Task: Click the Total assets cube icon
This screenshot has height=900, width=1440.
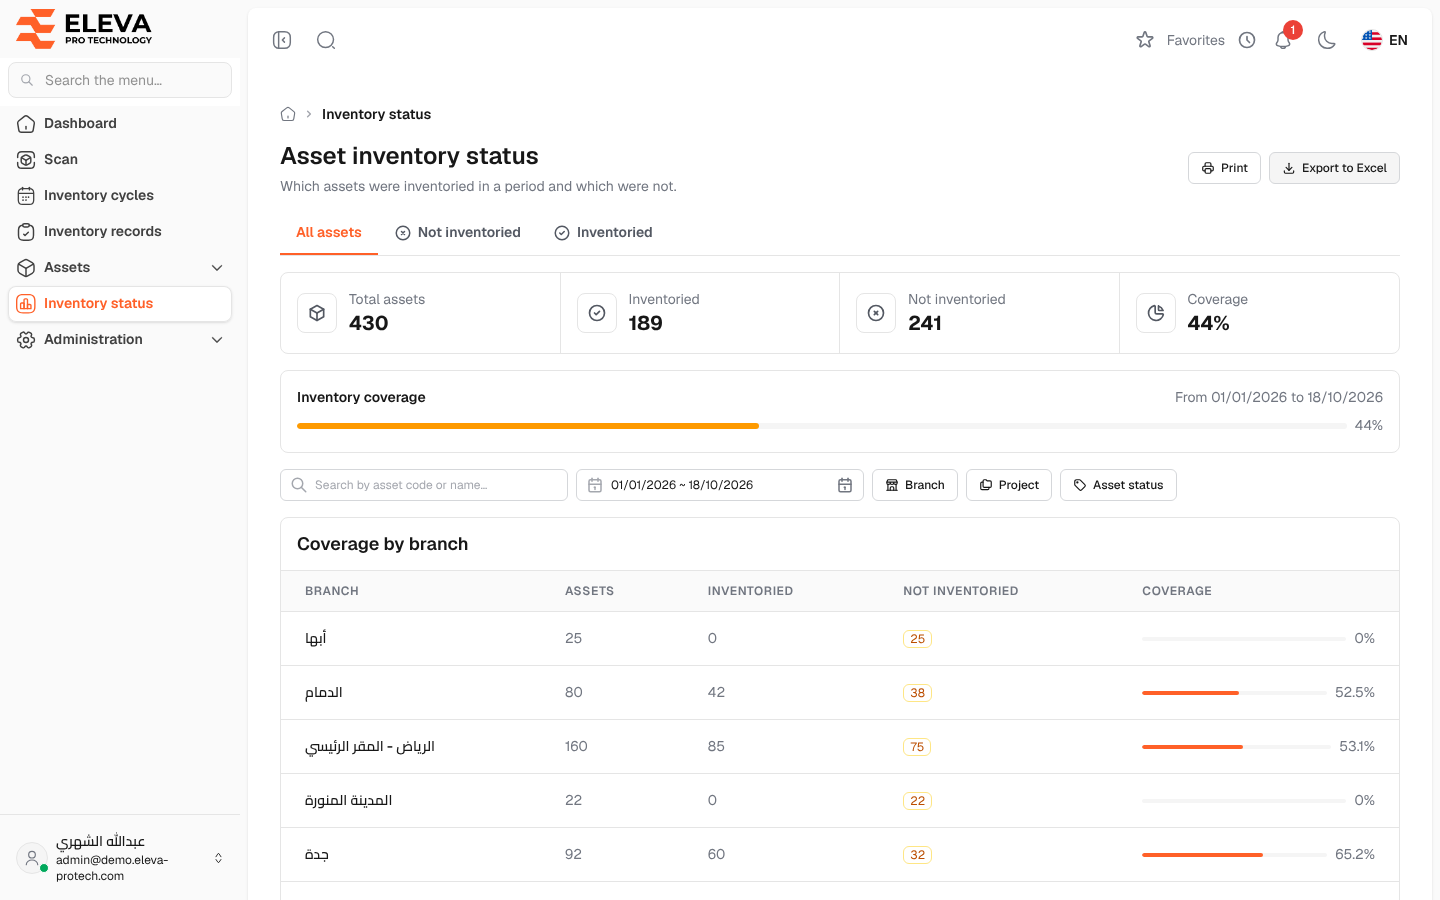Action: click(x=317, y=313)
